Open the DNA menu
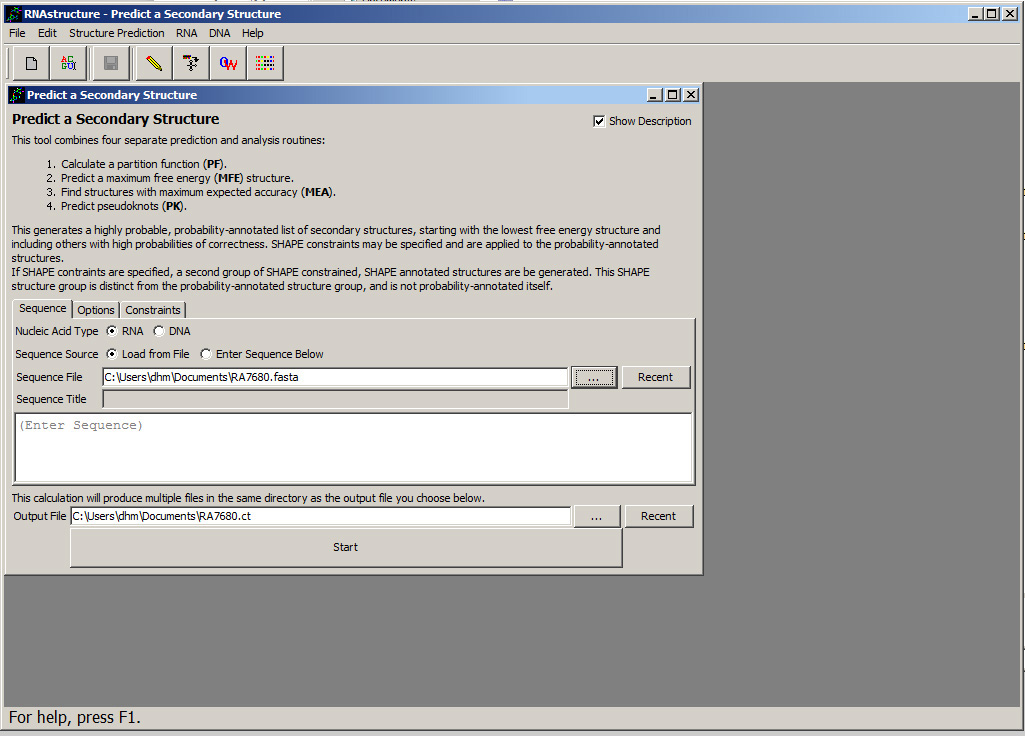The width and height of the screenshot is (1025, 736). pyautogui.click(x=220, y=33)
